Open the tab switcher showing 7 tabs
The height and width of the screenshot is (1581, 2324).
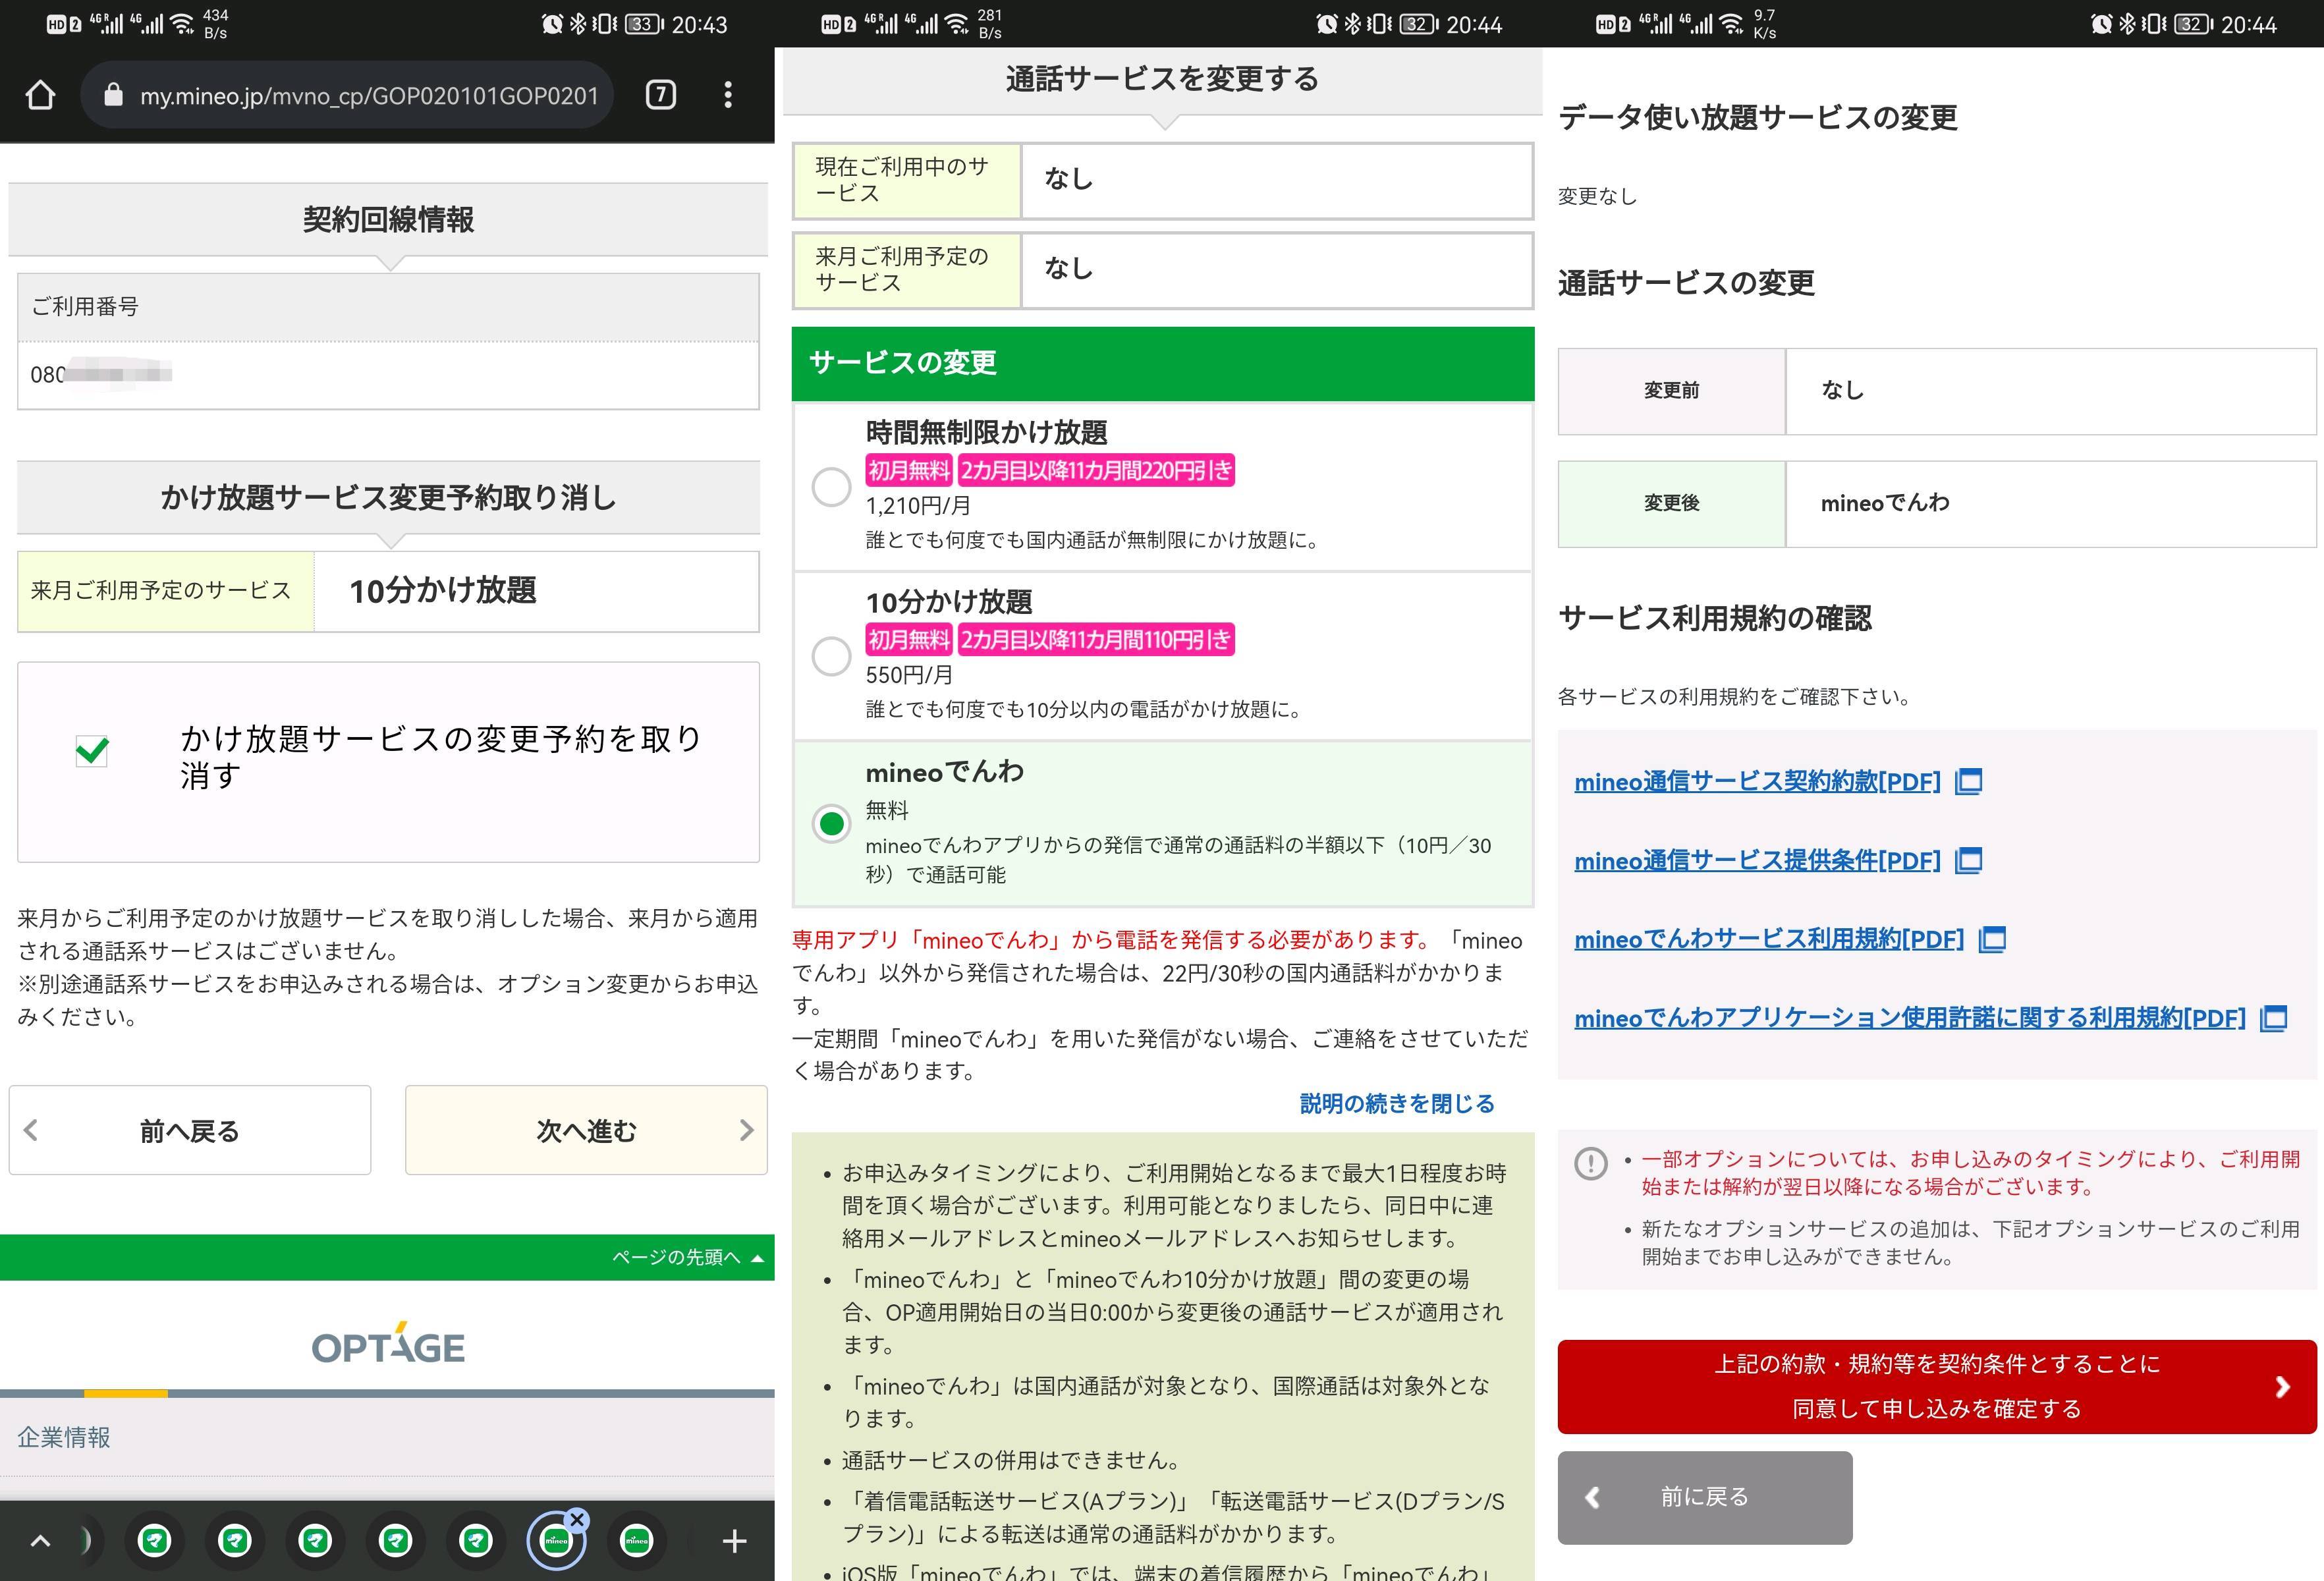click(660, 95)
